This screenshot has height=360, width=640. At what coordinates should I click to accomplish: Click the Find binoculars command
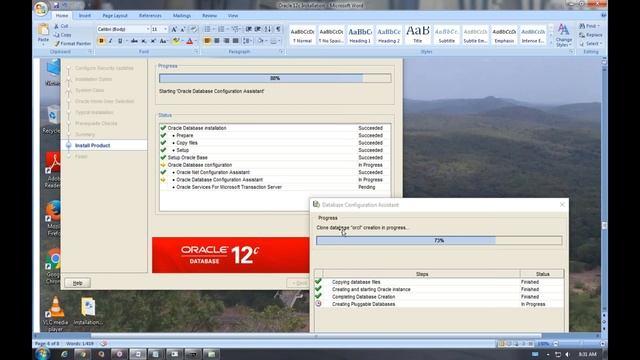pos(588,26)
